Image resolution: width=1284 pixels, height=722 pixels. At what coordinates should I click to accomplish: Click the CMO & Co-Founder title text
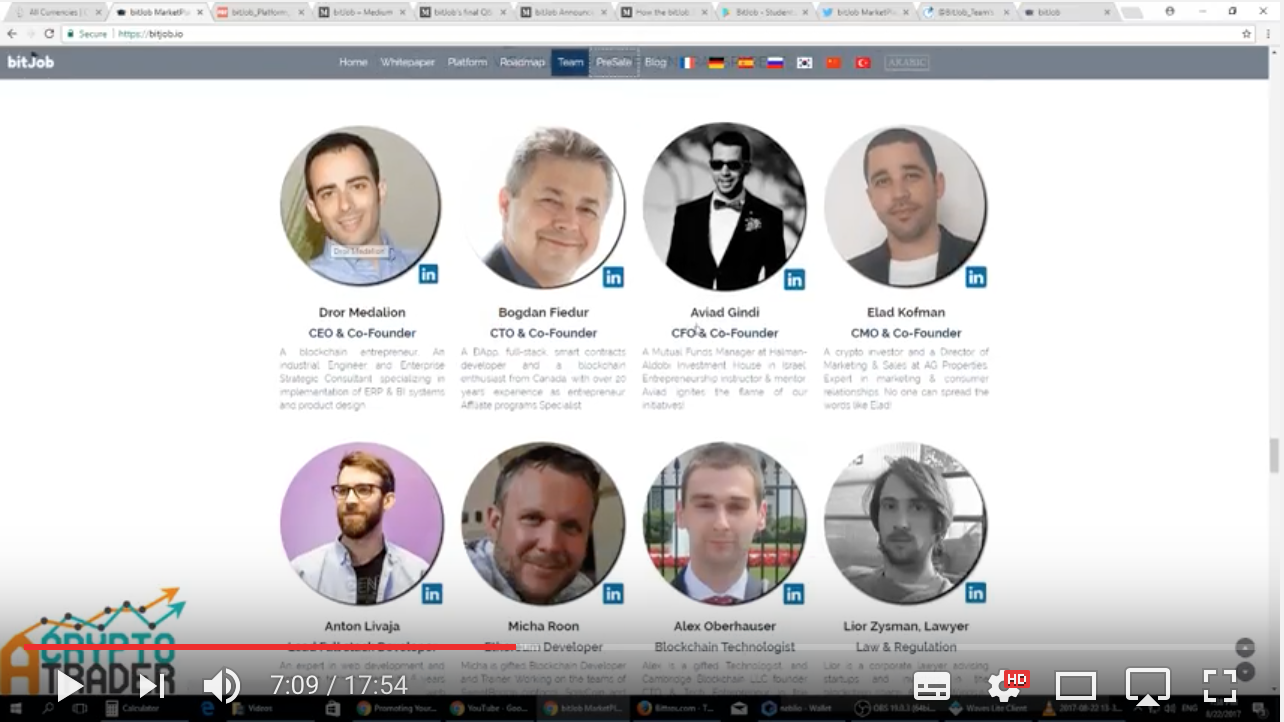(x=906, y=333)
